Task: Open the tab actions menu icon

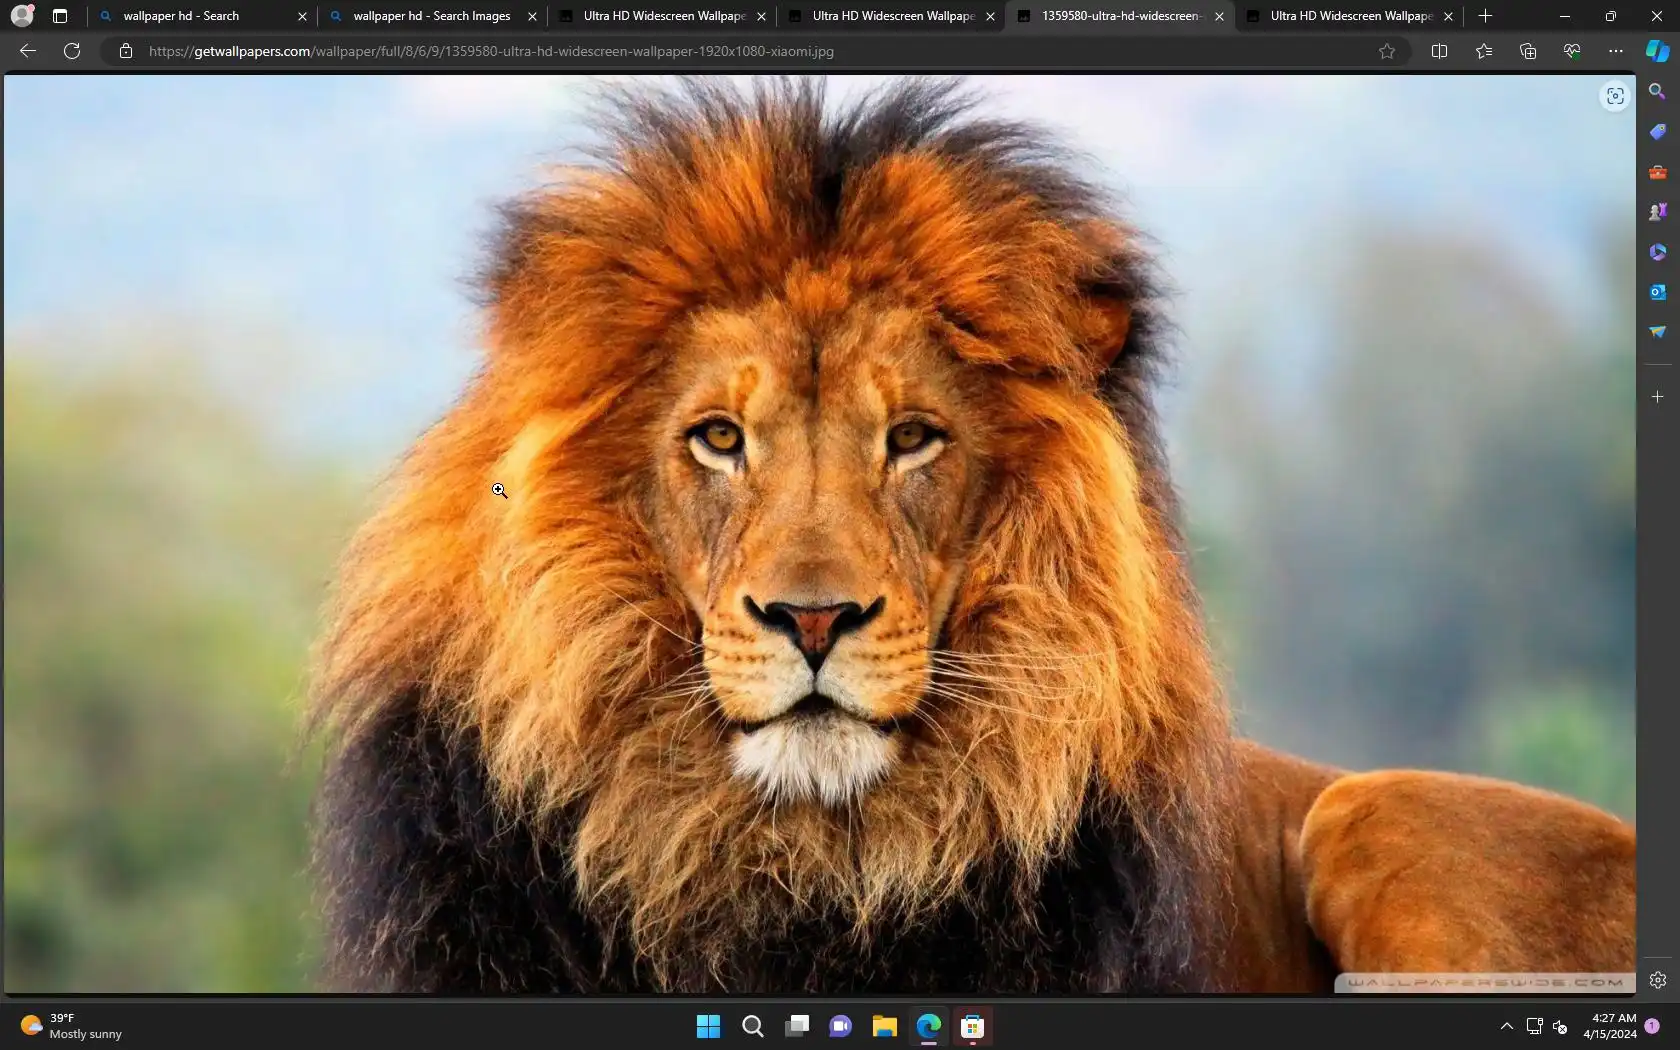Action: coord(60,16)
